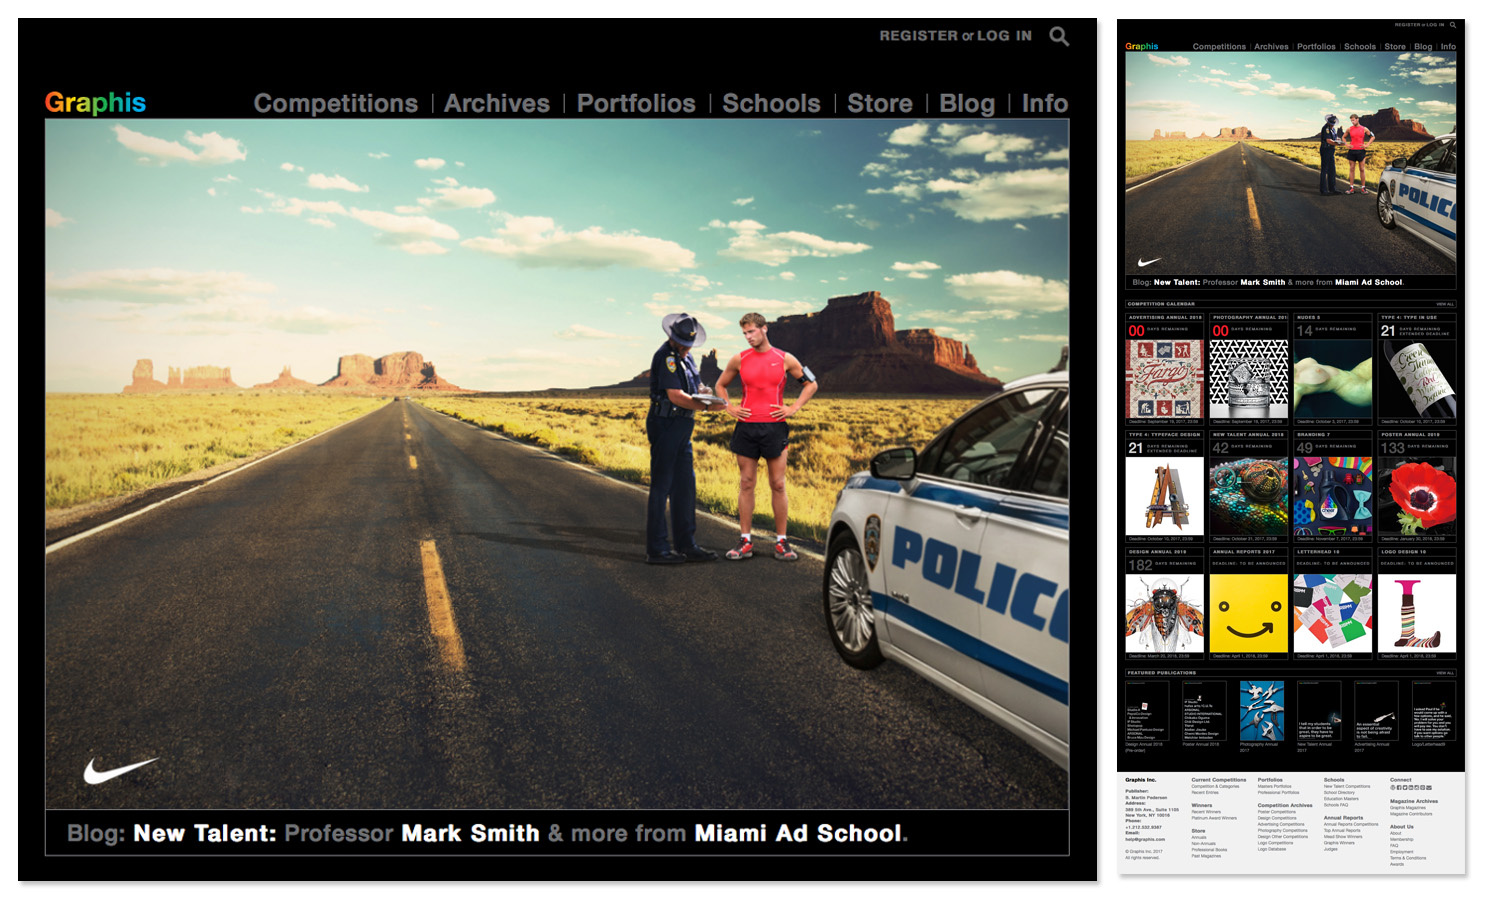Open the Store section from the top menu
The width and height of the screenshot is (1500, 900).
point(878,103)
